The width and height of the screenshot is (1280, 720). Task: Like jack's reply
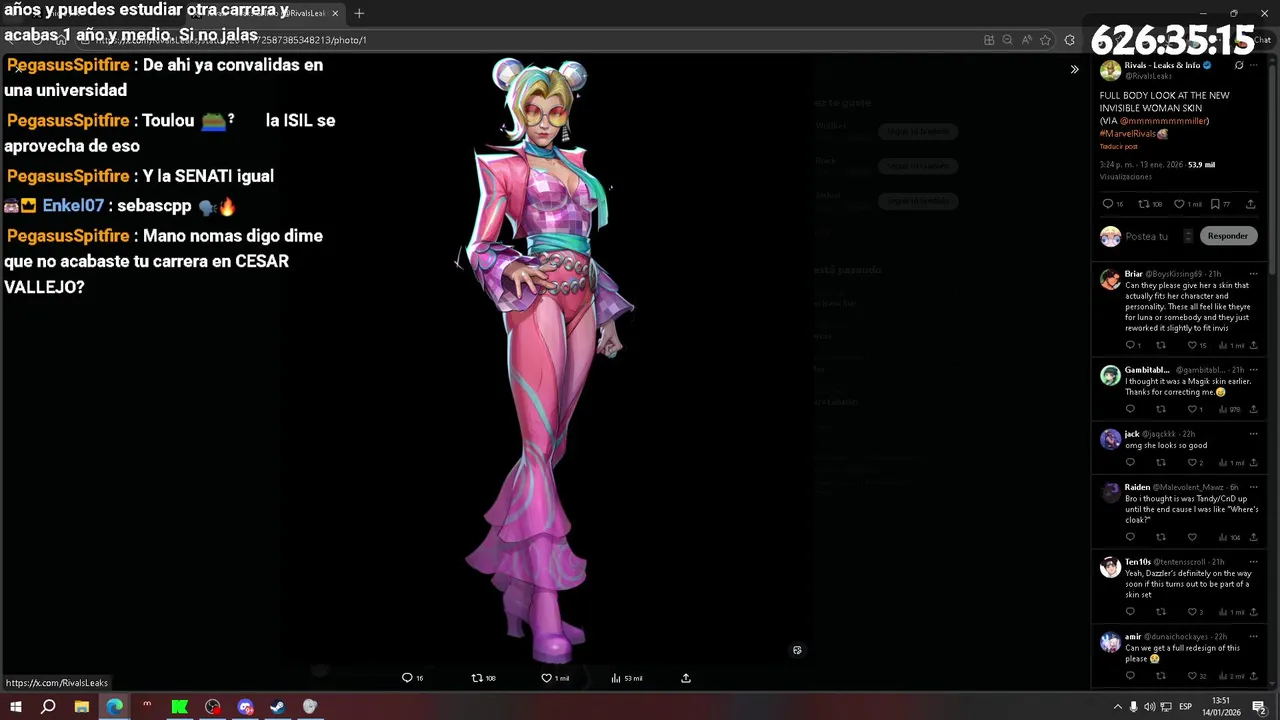[1192, 462]
